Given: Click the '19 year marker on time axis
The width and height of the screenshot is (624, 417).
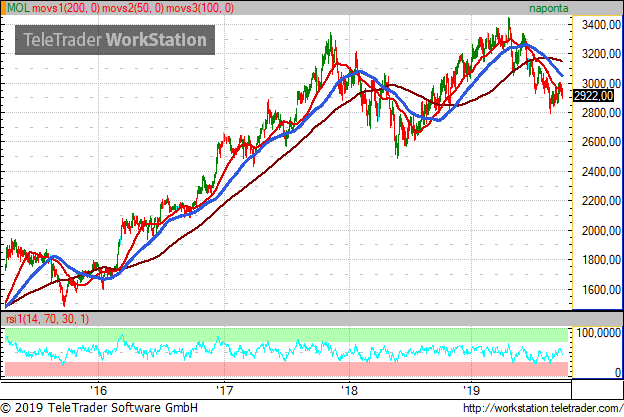Looking at the screenshot, I should pos(471,390).
